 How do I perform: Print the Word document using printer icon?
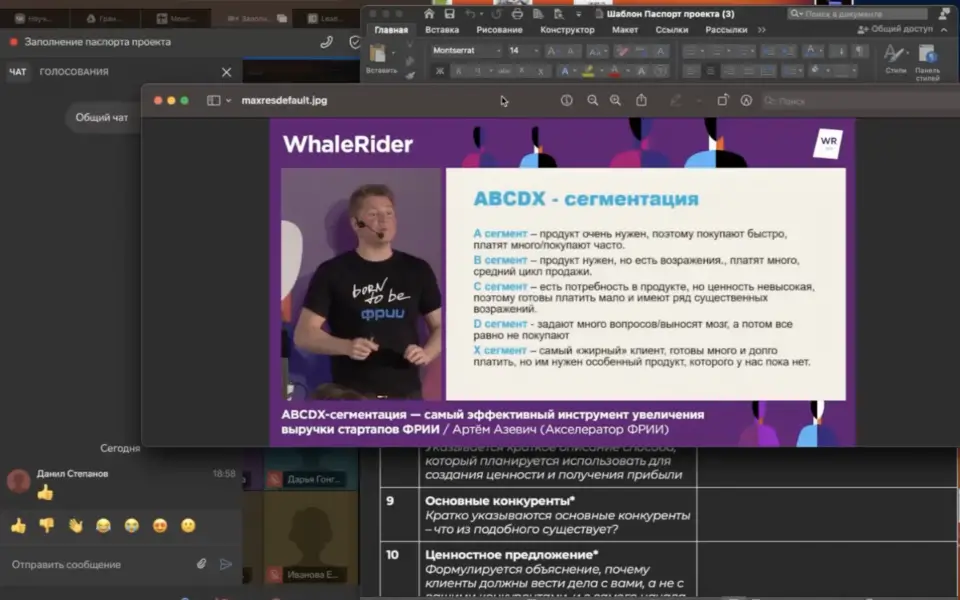click(x=517, y=13)
